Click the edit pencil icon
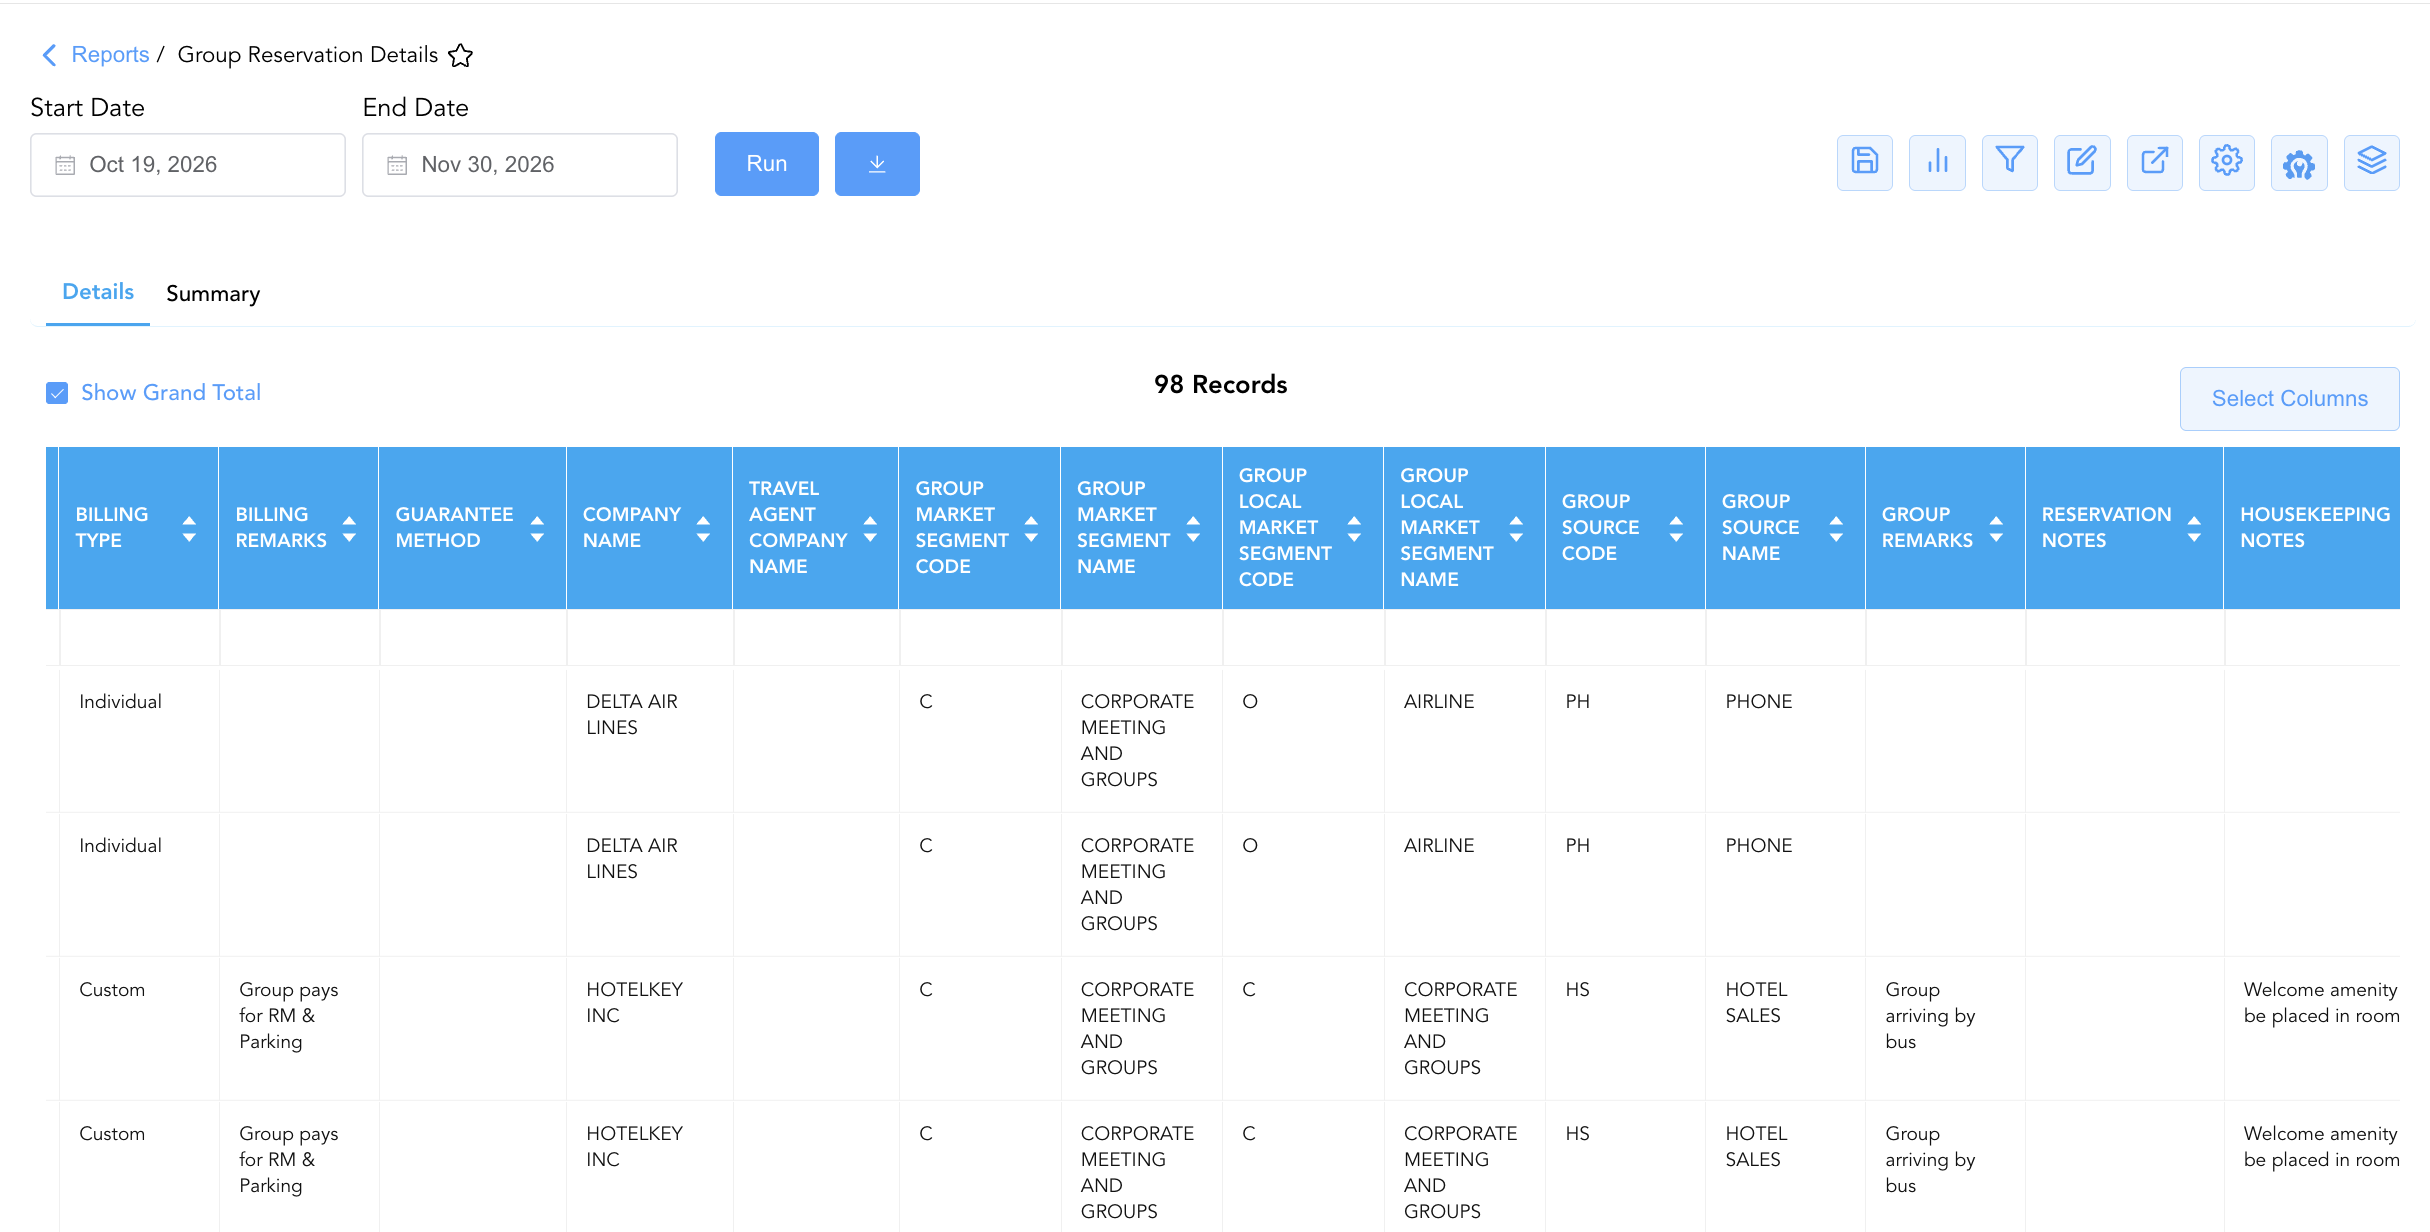Image resolution: width=2430 pixels, height=1232 pixels. pyautogui.click(x=2082, y=162)
